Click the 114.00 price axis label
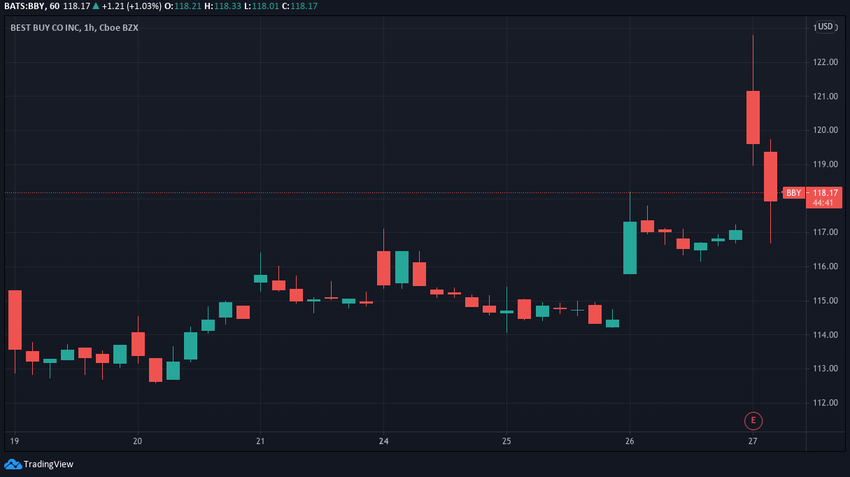Image resolution: width=850 pixels, height=477 pixels. pyautogui.click(x=825, y=335)
